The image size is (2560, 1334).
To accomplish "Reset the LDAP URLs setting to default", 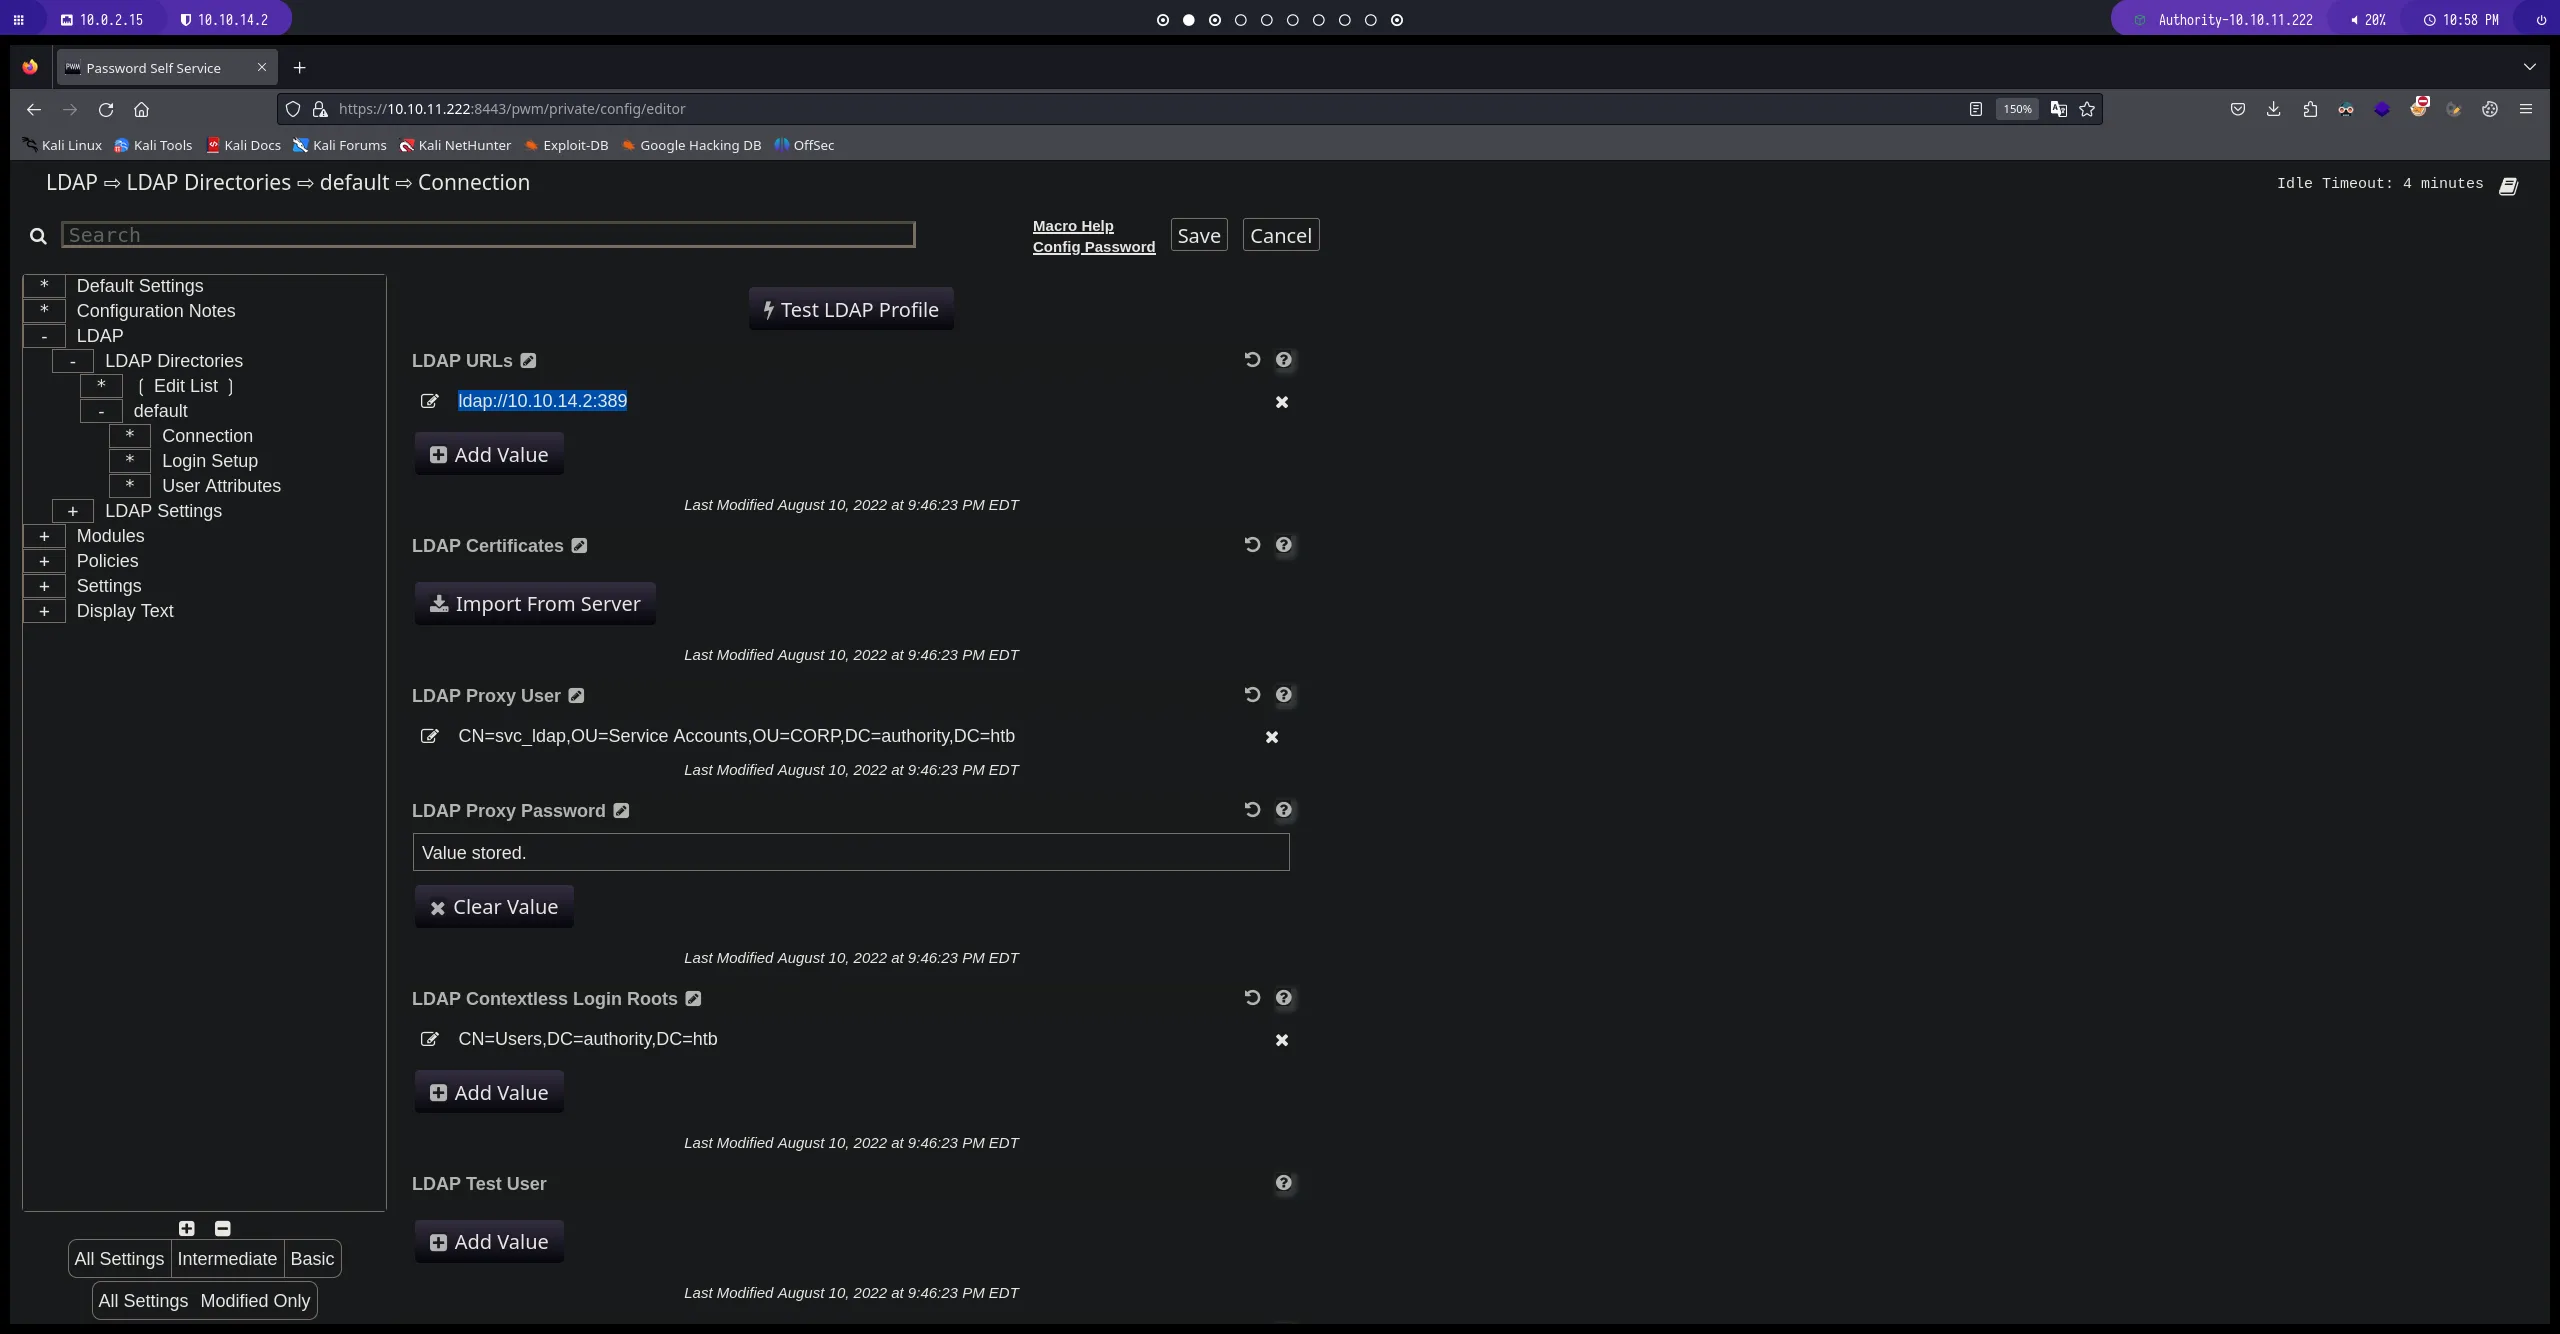I will pos(1252,360).
